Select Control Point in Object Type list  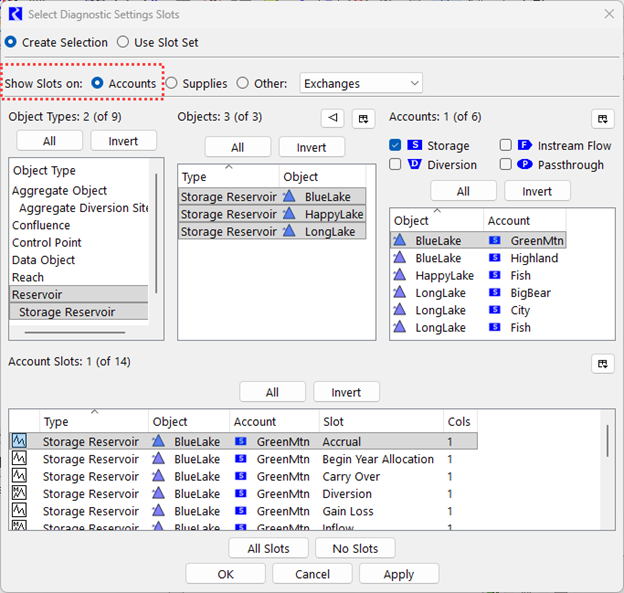47,243
